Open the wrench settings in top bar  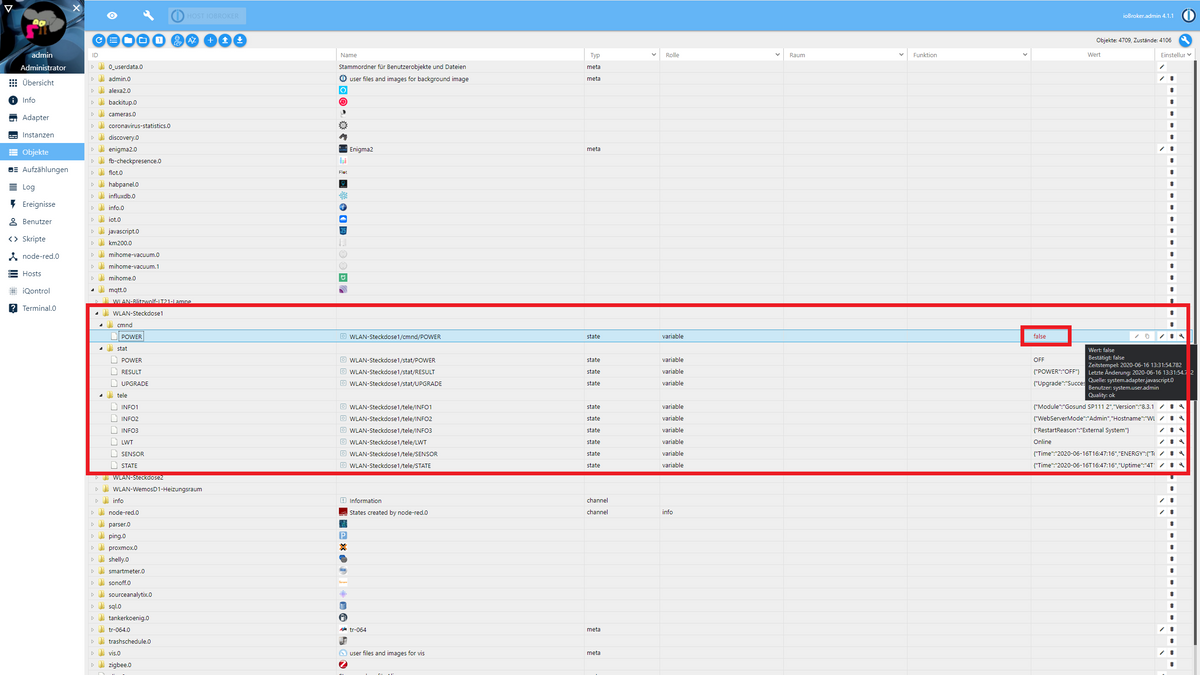click(x=149, y=16)
